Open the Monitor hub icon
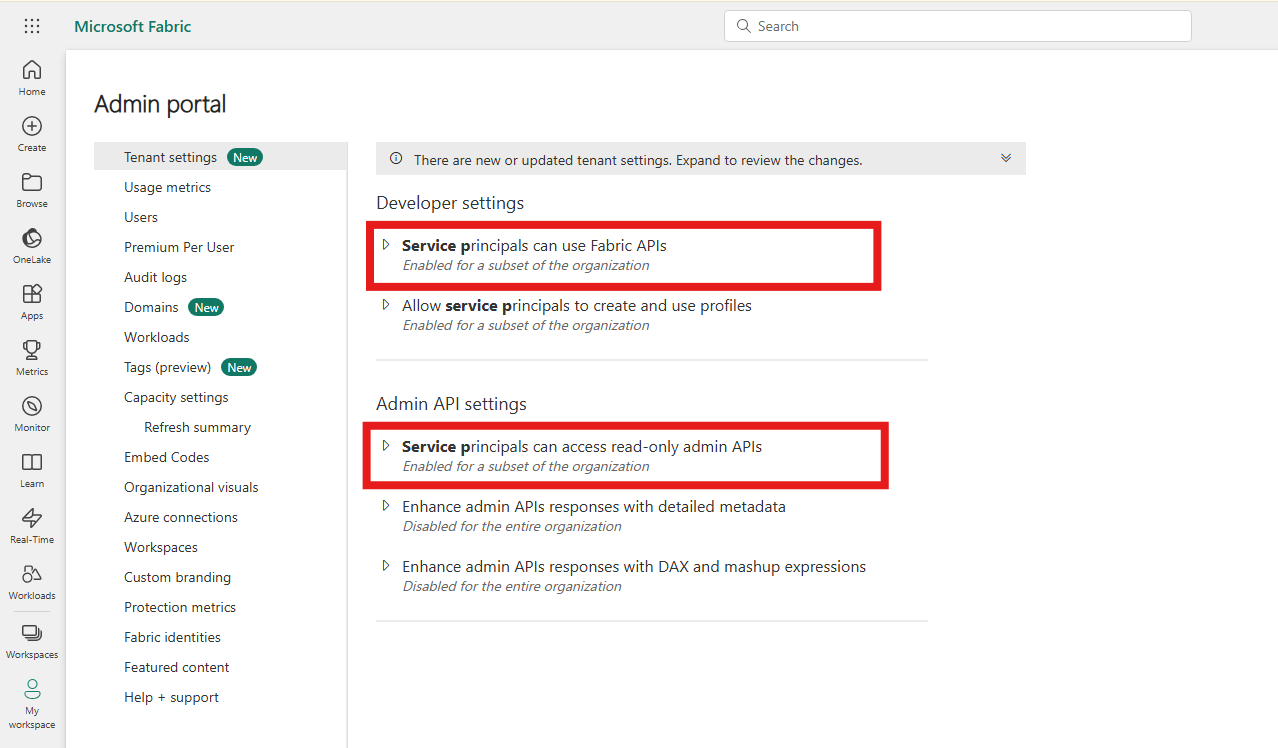1278x748 pixels. (32, 414)
